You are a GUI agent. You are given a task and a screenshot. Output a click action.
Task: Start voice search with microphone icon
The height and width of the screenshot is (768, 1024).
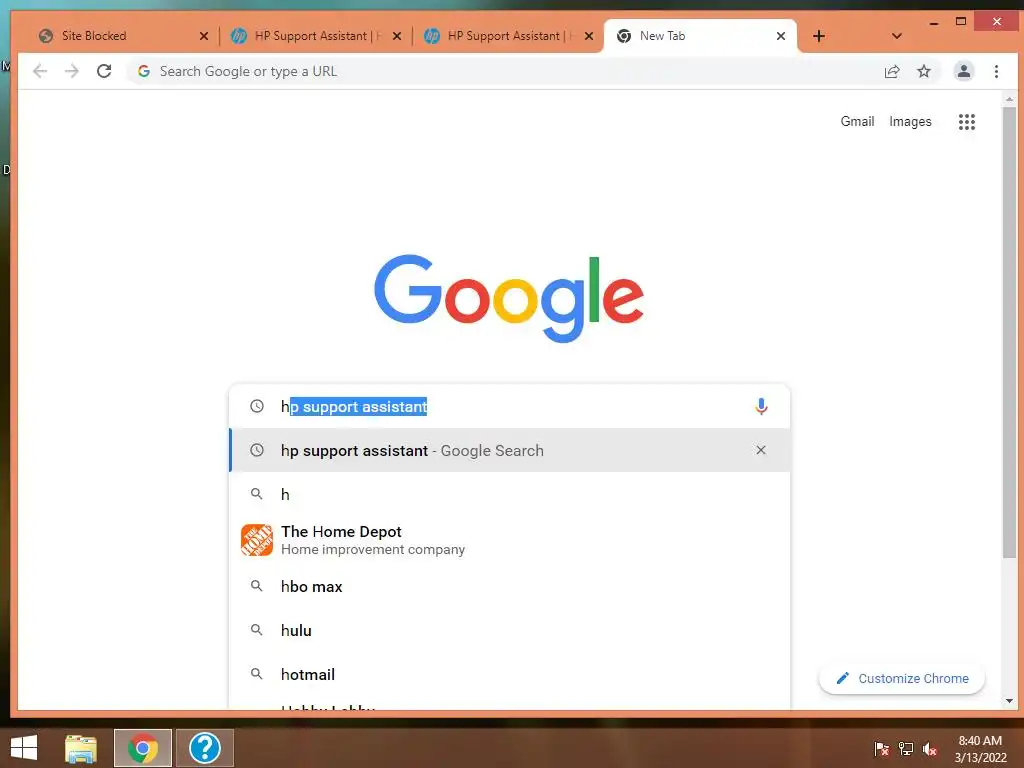pyautogui.click(x=761, y=406)
